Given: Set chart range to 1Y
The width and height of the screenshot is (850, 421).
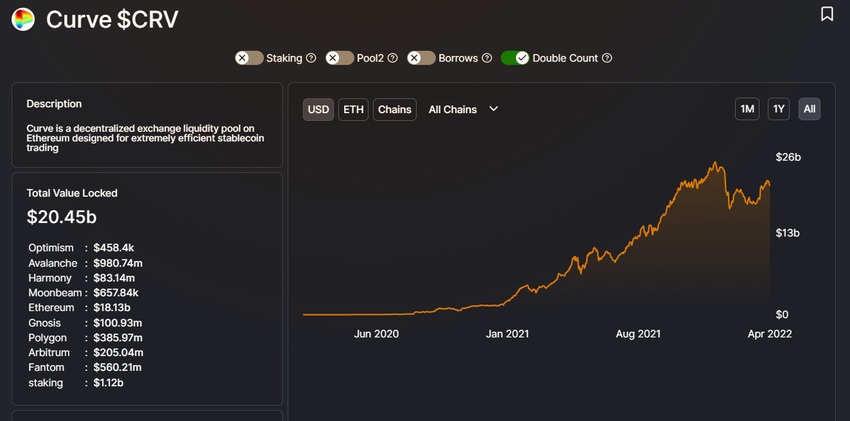Looking at the screenshot, I should point(779,109).
